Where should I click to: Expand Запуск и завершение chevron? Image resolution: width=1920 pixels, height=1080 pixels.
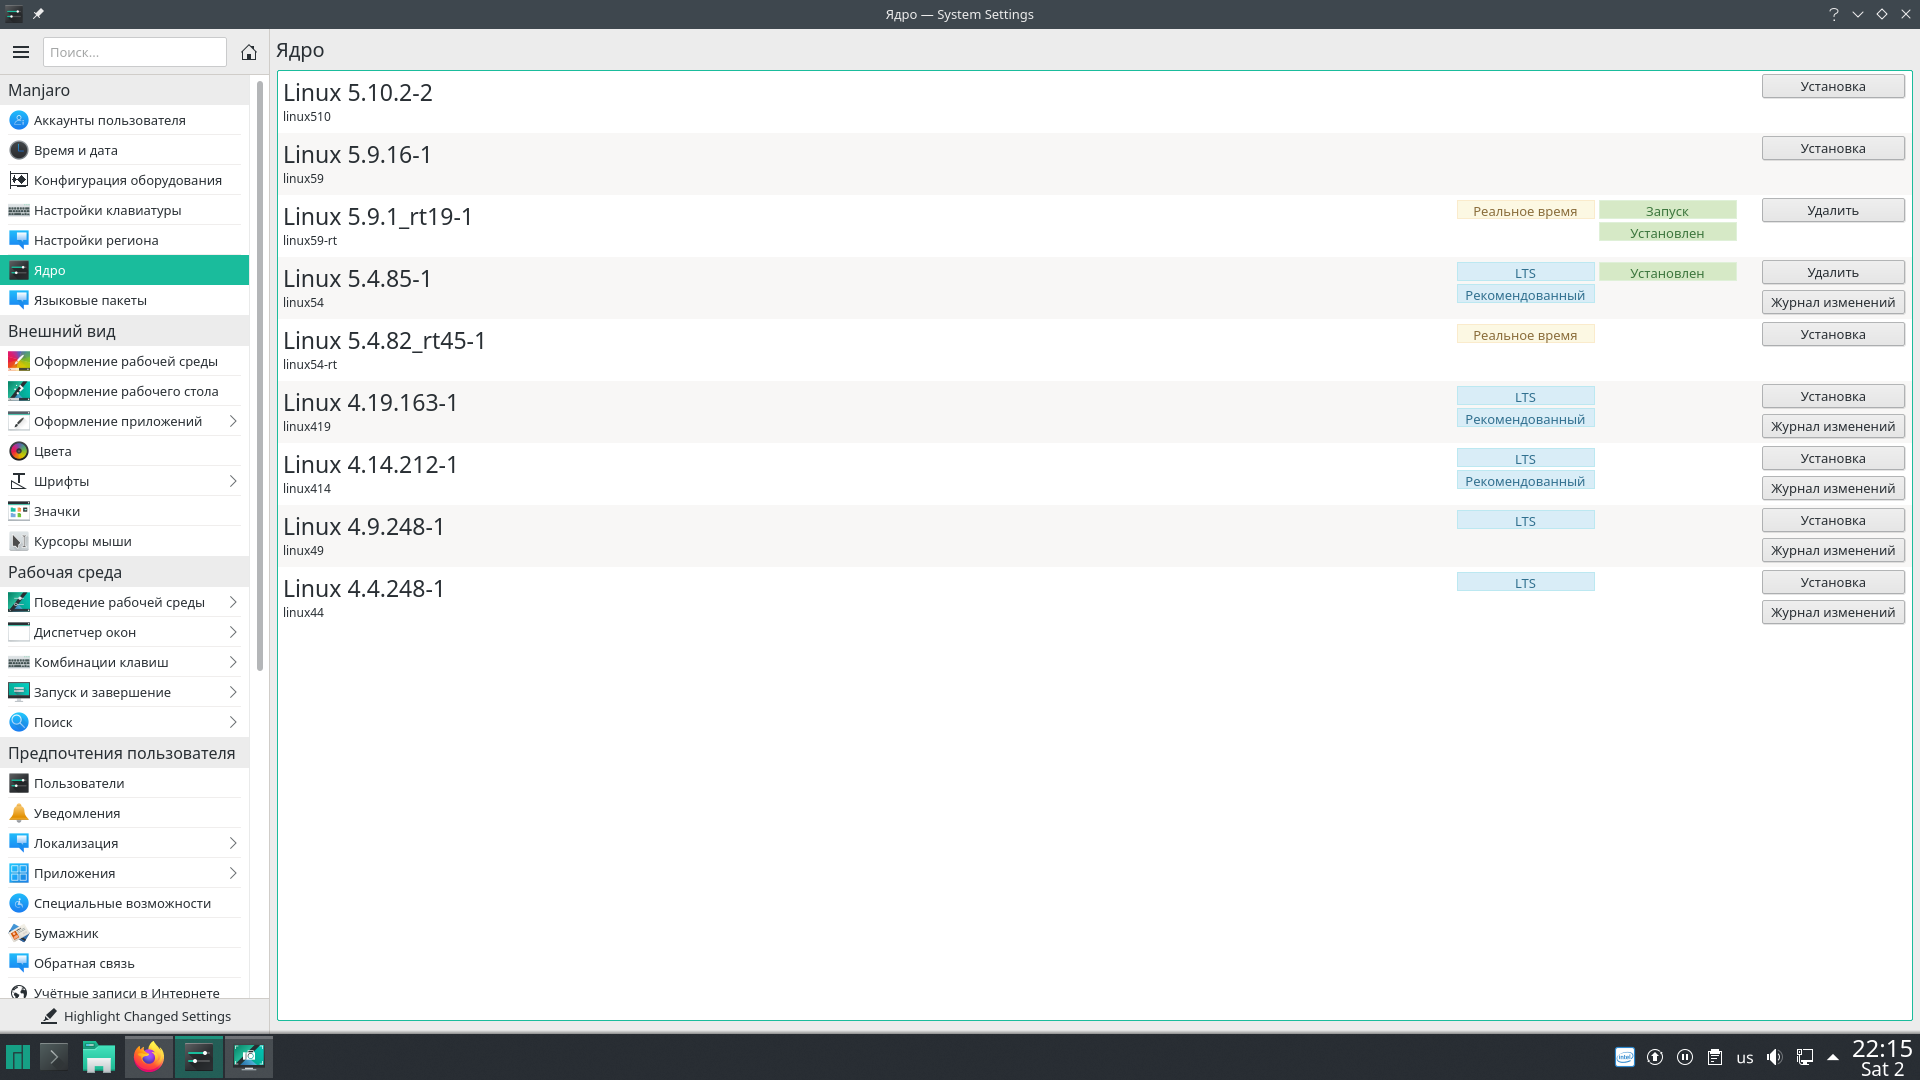tap(233, 692)
